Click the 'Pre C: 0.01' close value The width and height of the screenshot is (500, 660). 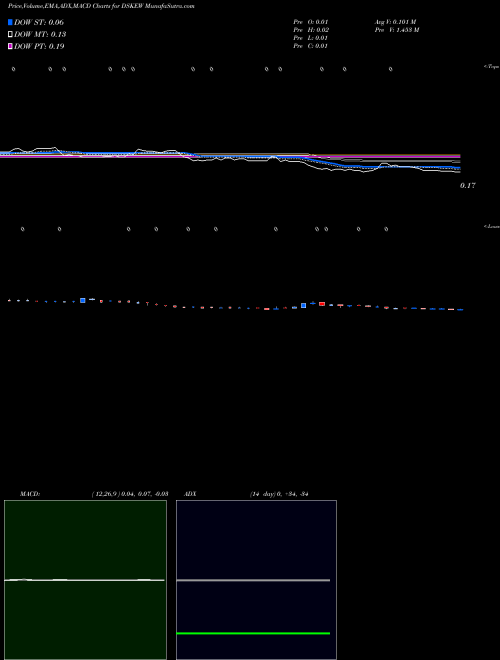coord(311,46)
